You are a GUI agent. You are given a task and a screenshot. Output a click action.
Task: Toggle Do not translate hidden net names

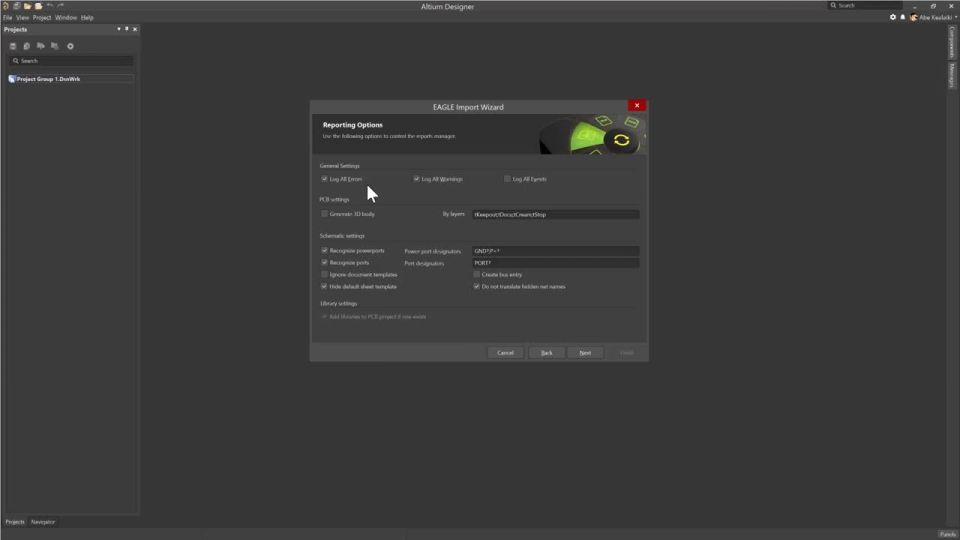[476, 286]
